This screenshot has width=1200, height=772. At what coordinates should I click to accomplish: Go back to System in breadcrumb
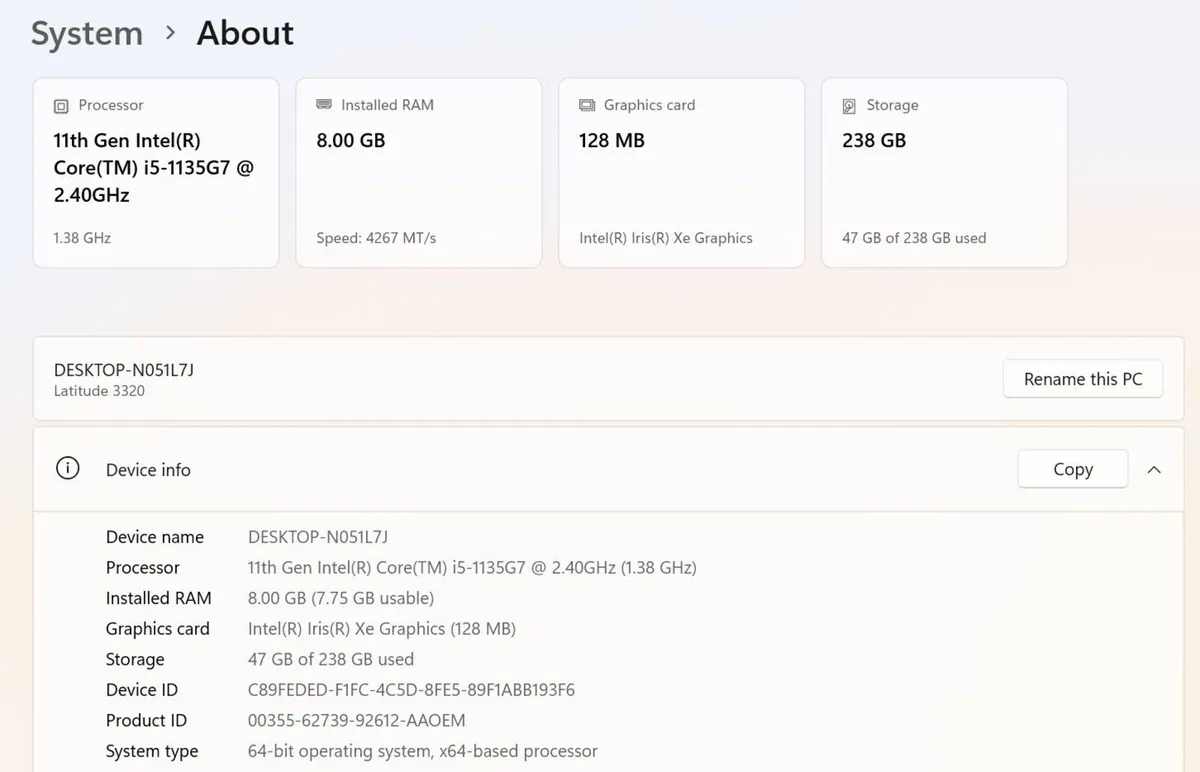click(87, 33)
